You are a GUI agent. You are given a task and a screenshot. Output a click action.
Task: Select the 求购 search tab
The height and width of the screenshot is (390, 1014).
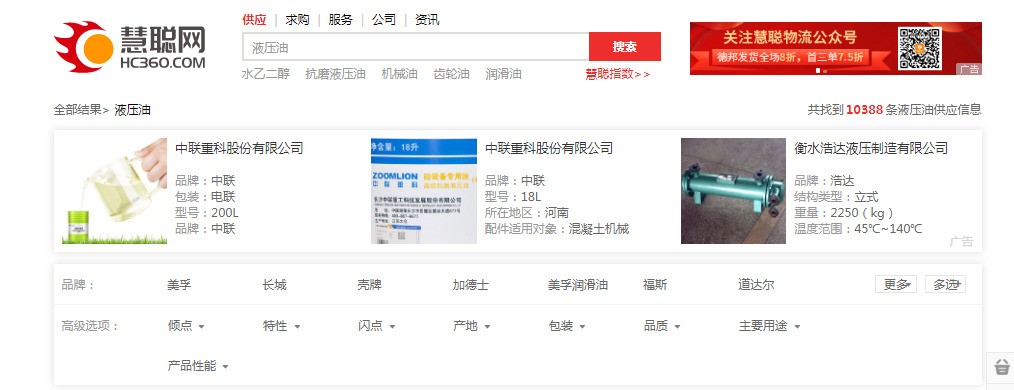click(x=297, y=20)
